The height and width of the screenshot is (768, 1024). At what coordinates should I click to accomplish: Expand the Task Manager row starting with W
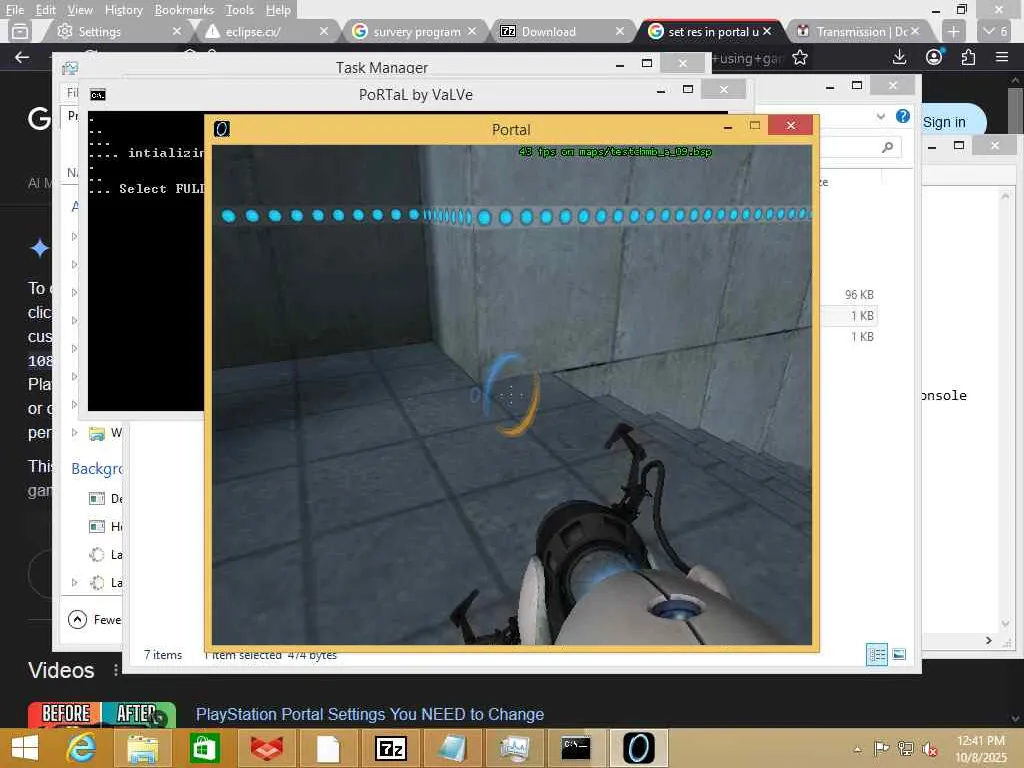74,432
